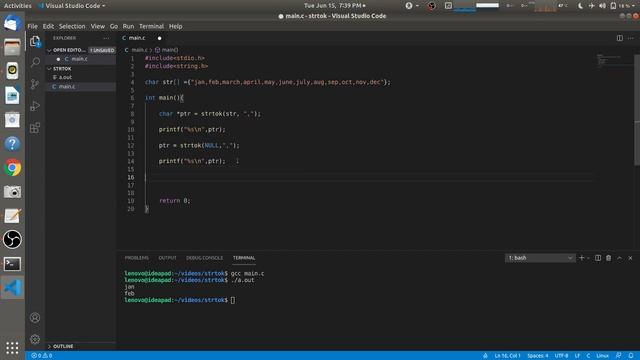Split the terminal pane
This screenshot has width=640, height=360.
(x=598, y=258)
